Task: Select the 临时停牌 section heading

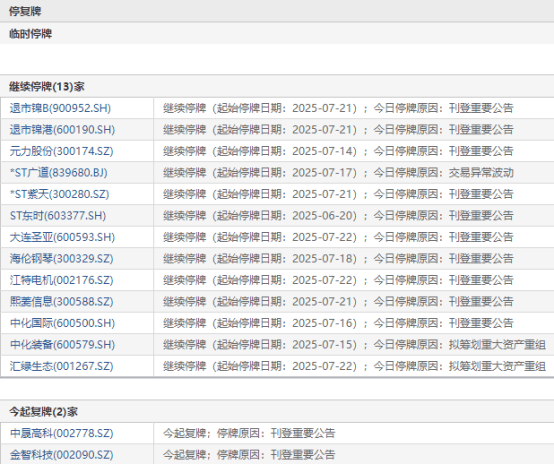Action: pos(30,34)
